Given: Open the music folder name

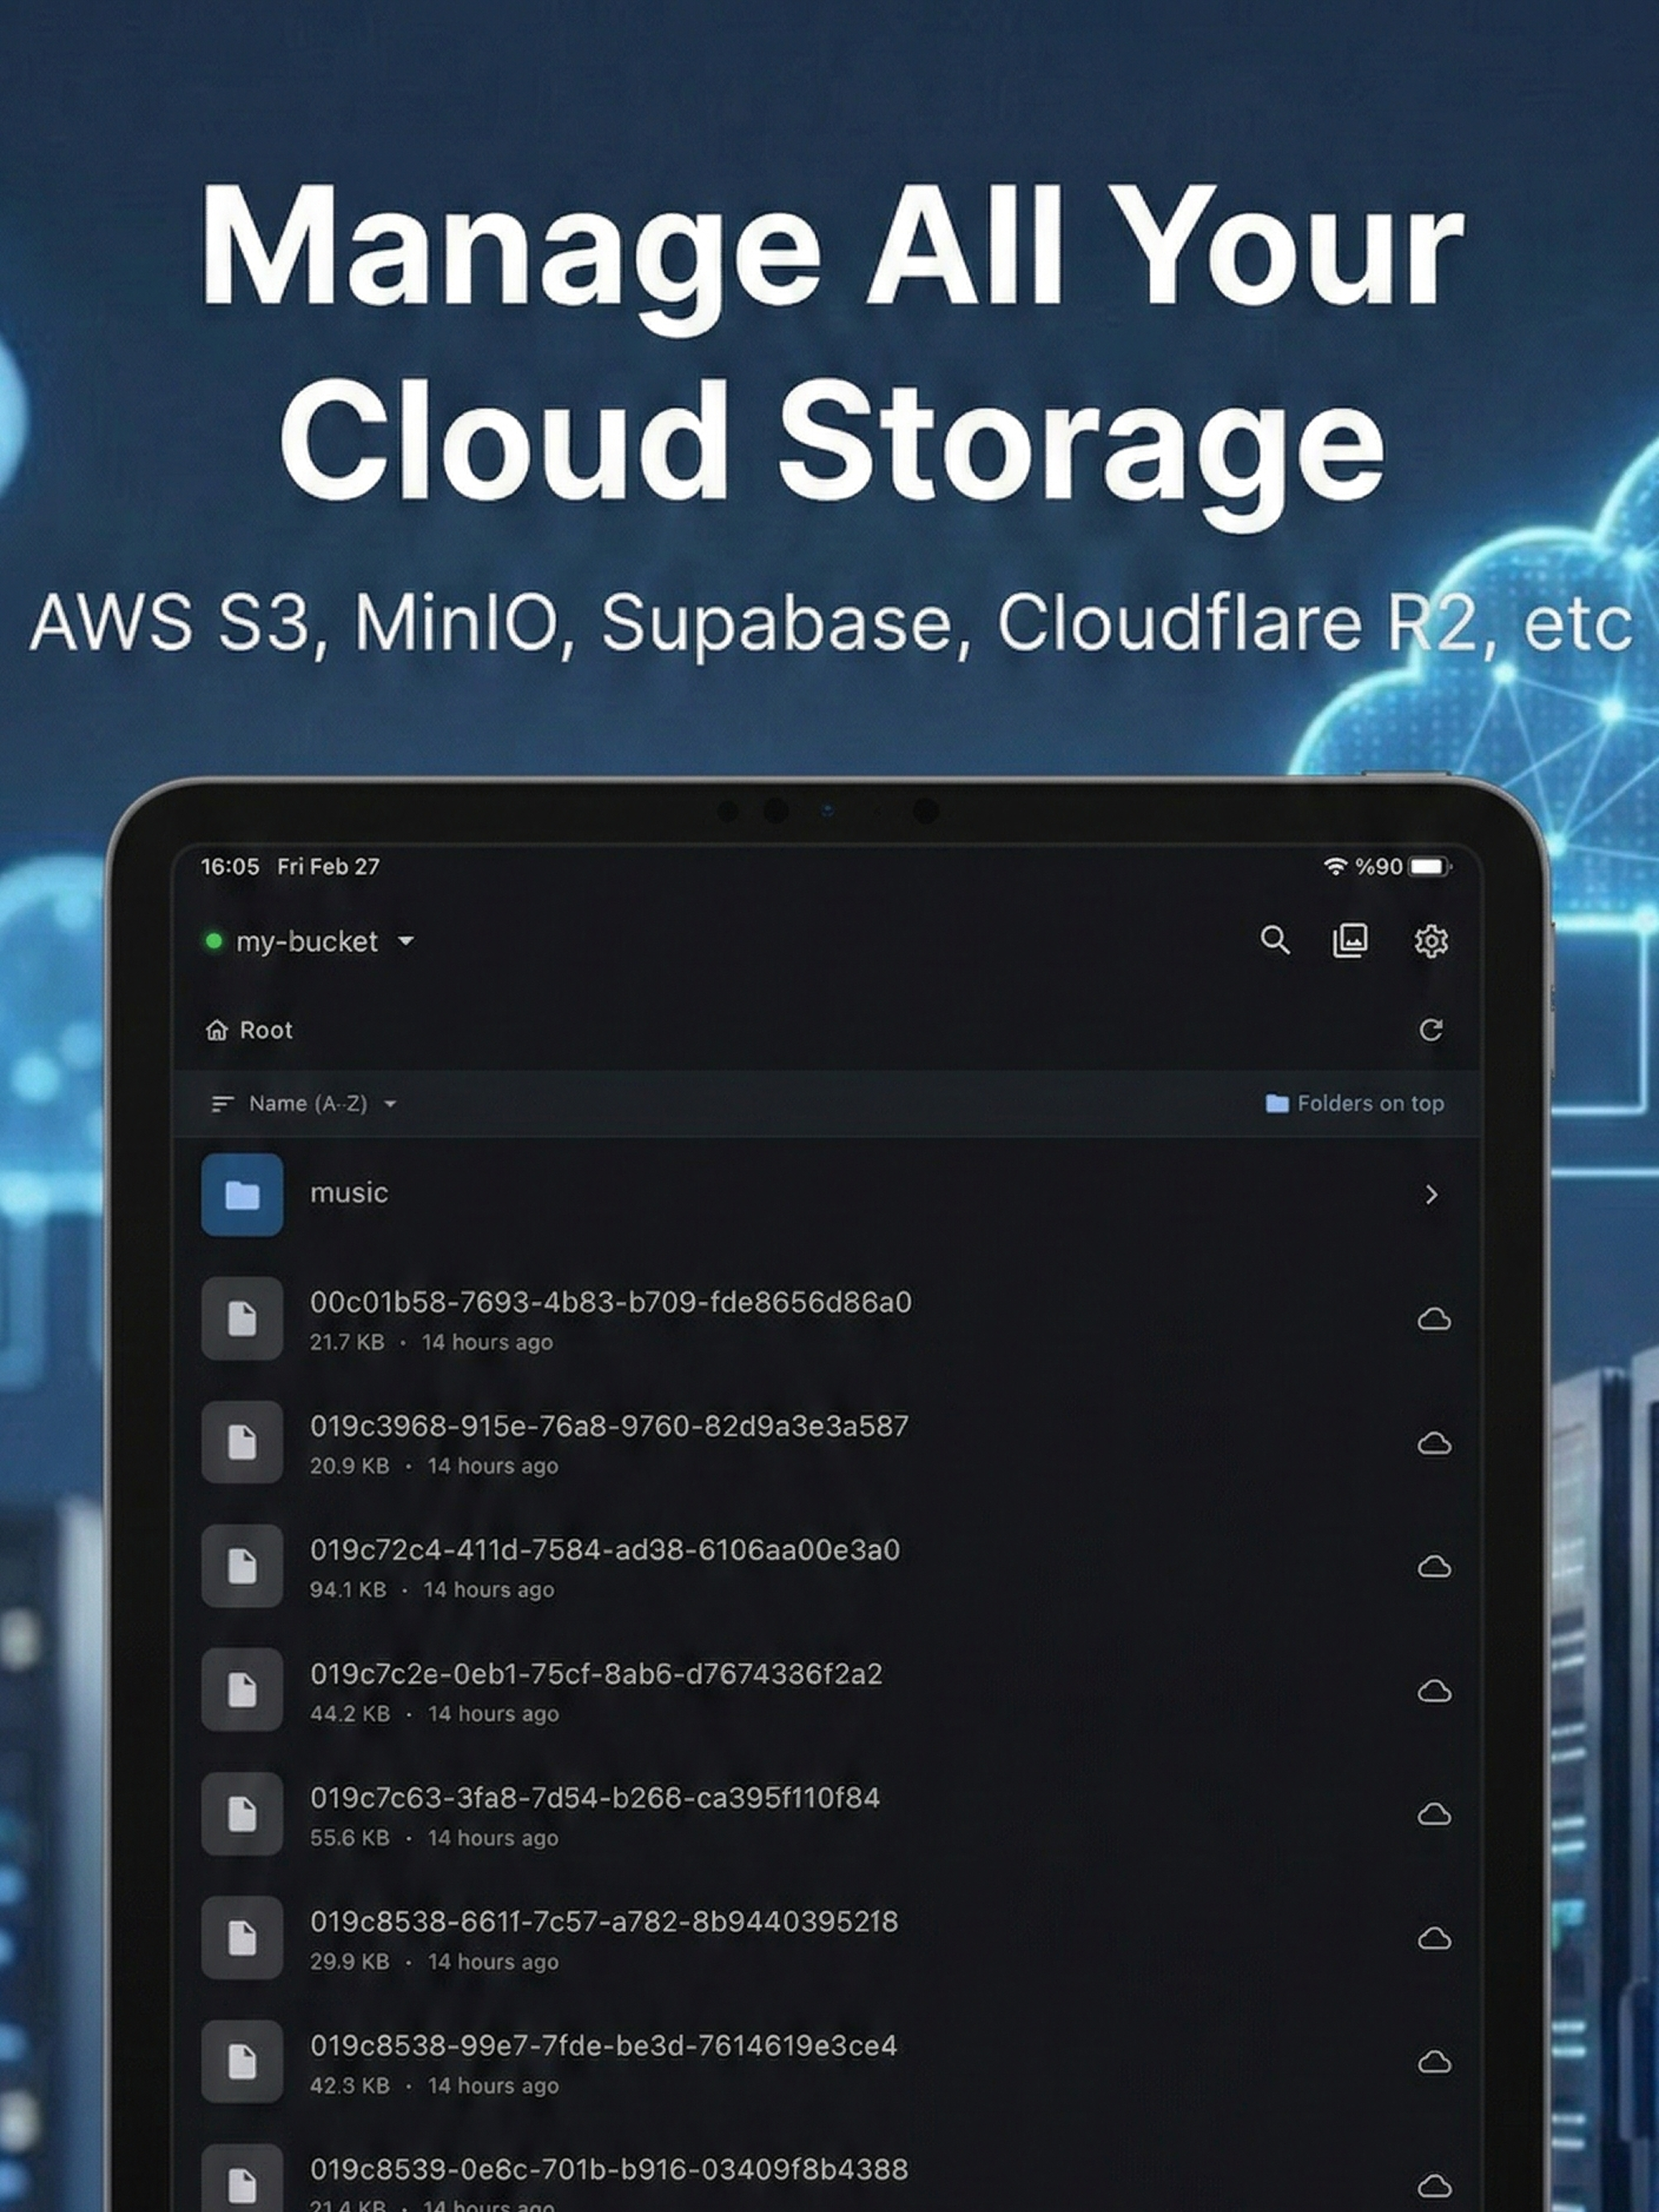Looking at the screenshot, I should (349, 1193).
